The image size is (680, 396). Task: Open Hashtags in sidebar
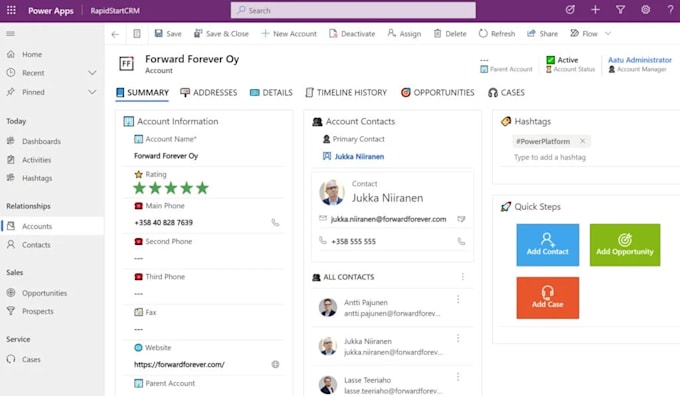coord(37,178)
